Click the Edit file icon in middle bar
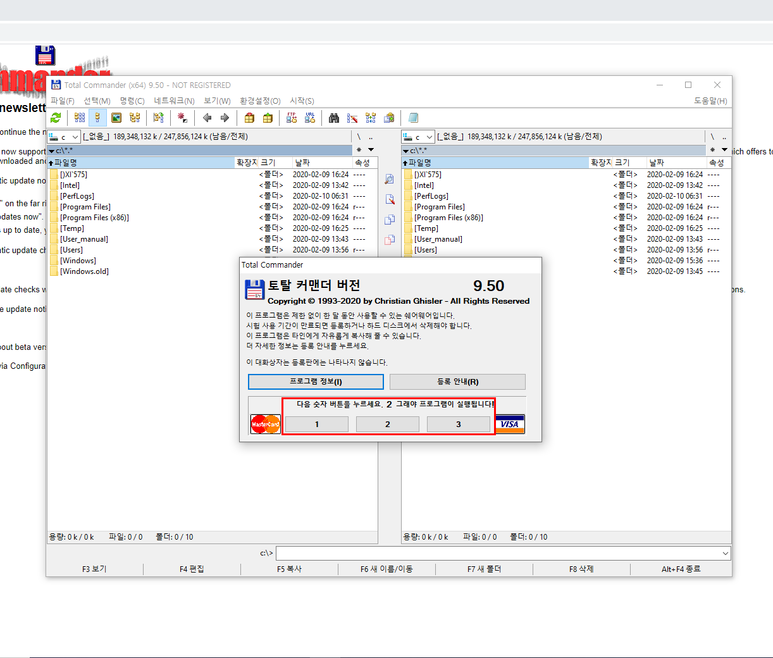This screenshot has height=658, width=773. (389, 199)
